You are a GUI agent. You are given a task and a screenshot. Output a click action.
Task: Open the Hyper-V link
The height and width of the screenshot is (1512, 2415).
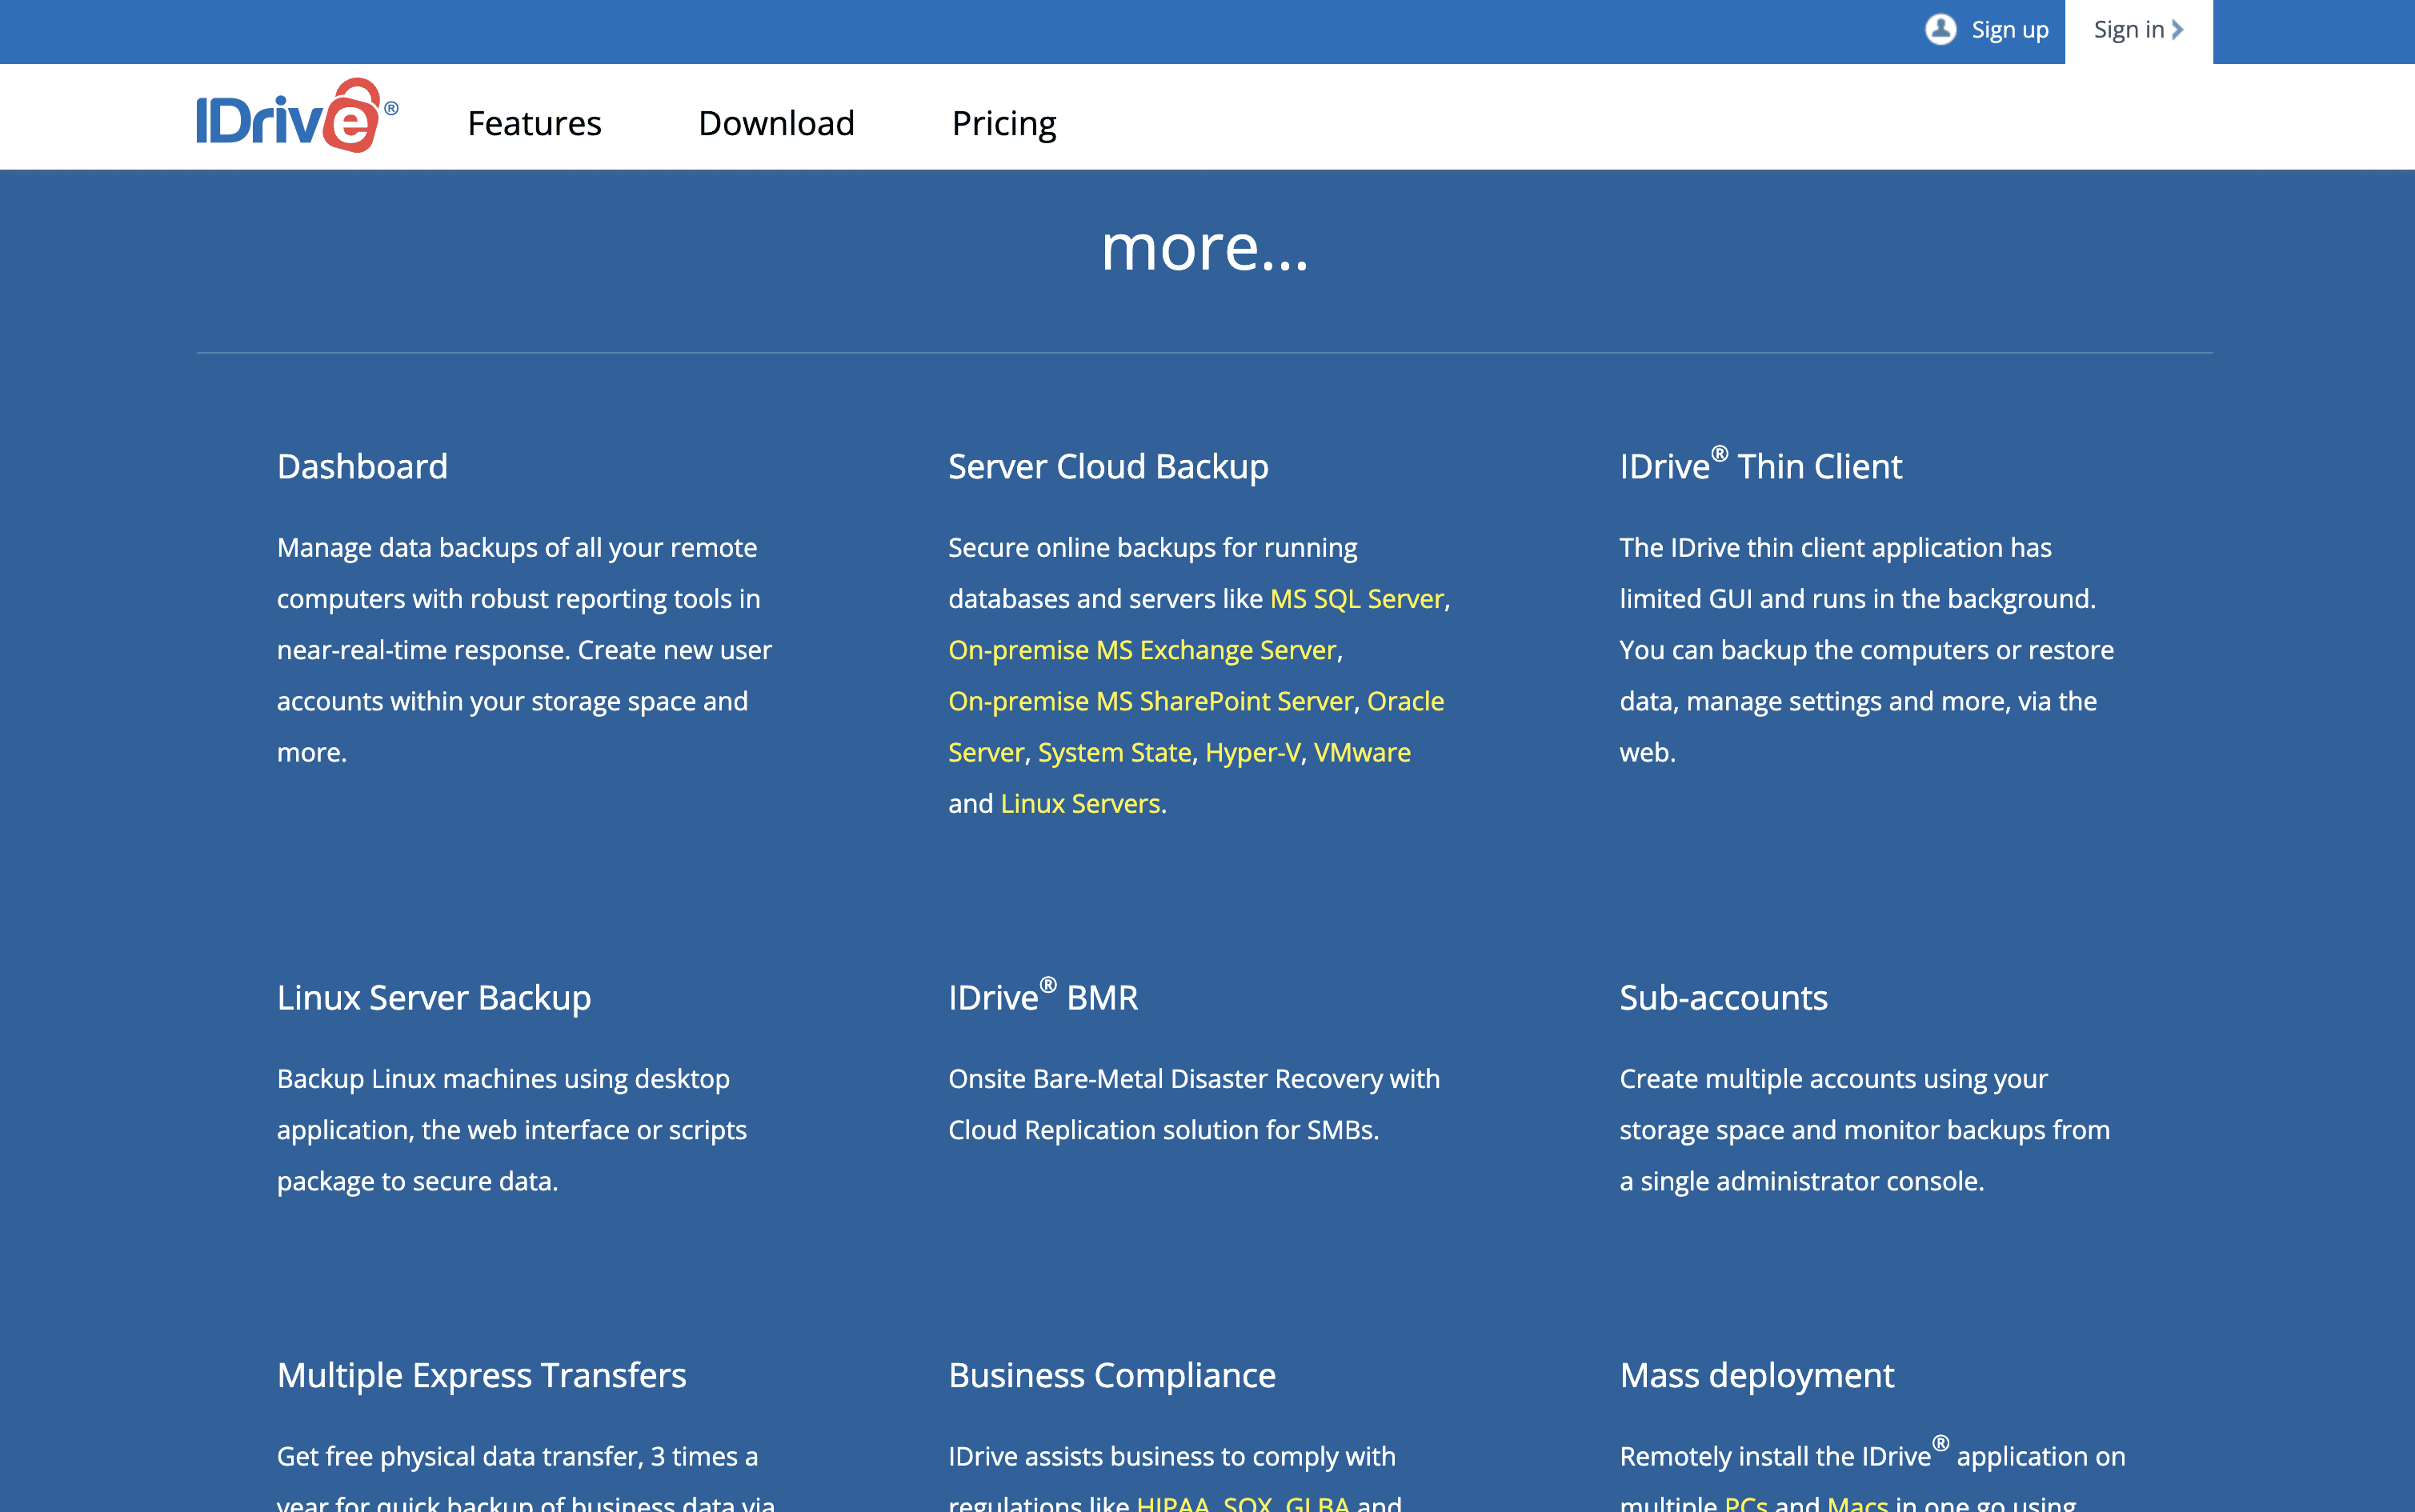click(x=1253, y=751)
